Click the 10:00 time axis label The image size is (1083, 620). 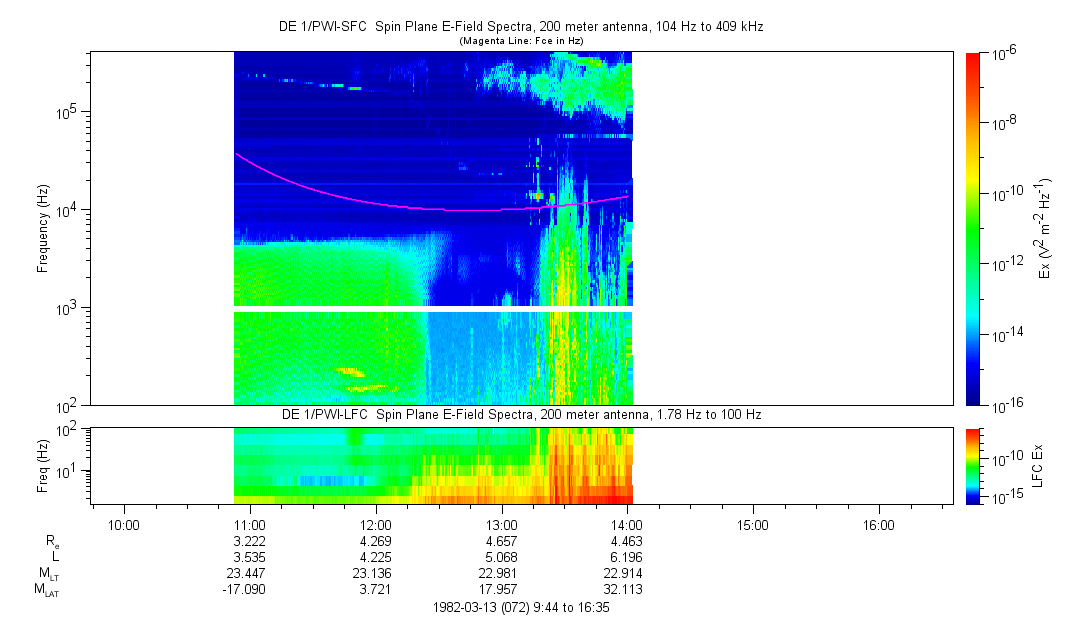pos(123,523)
